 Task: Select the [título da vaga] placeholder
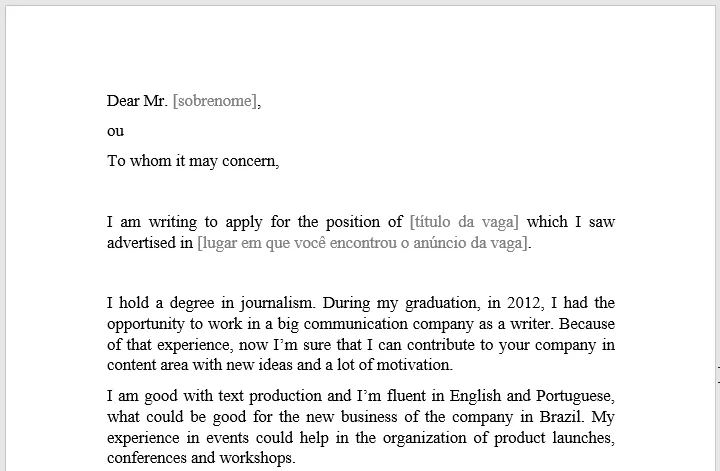pyautogui.click(x=464, y=222)
